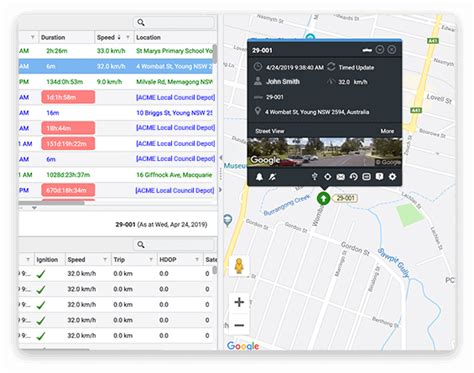Zoom in the map with plus button
This screenshot has height=373, width=474.
tap(239, 302)
